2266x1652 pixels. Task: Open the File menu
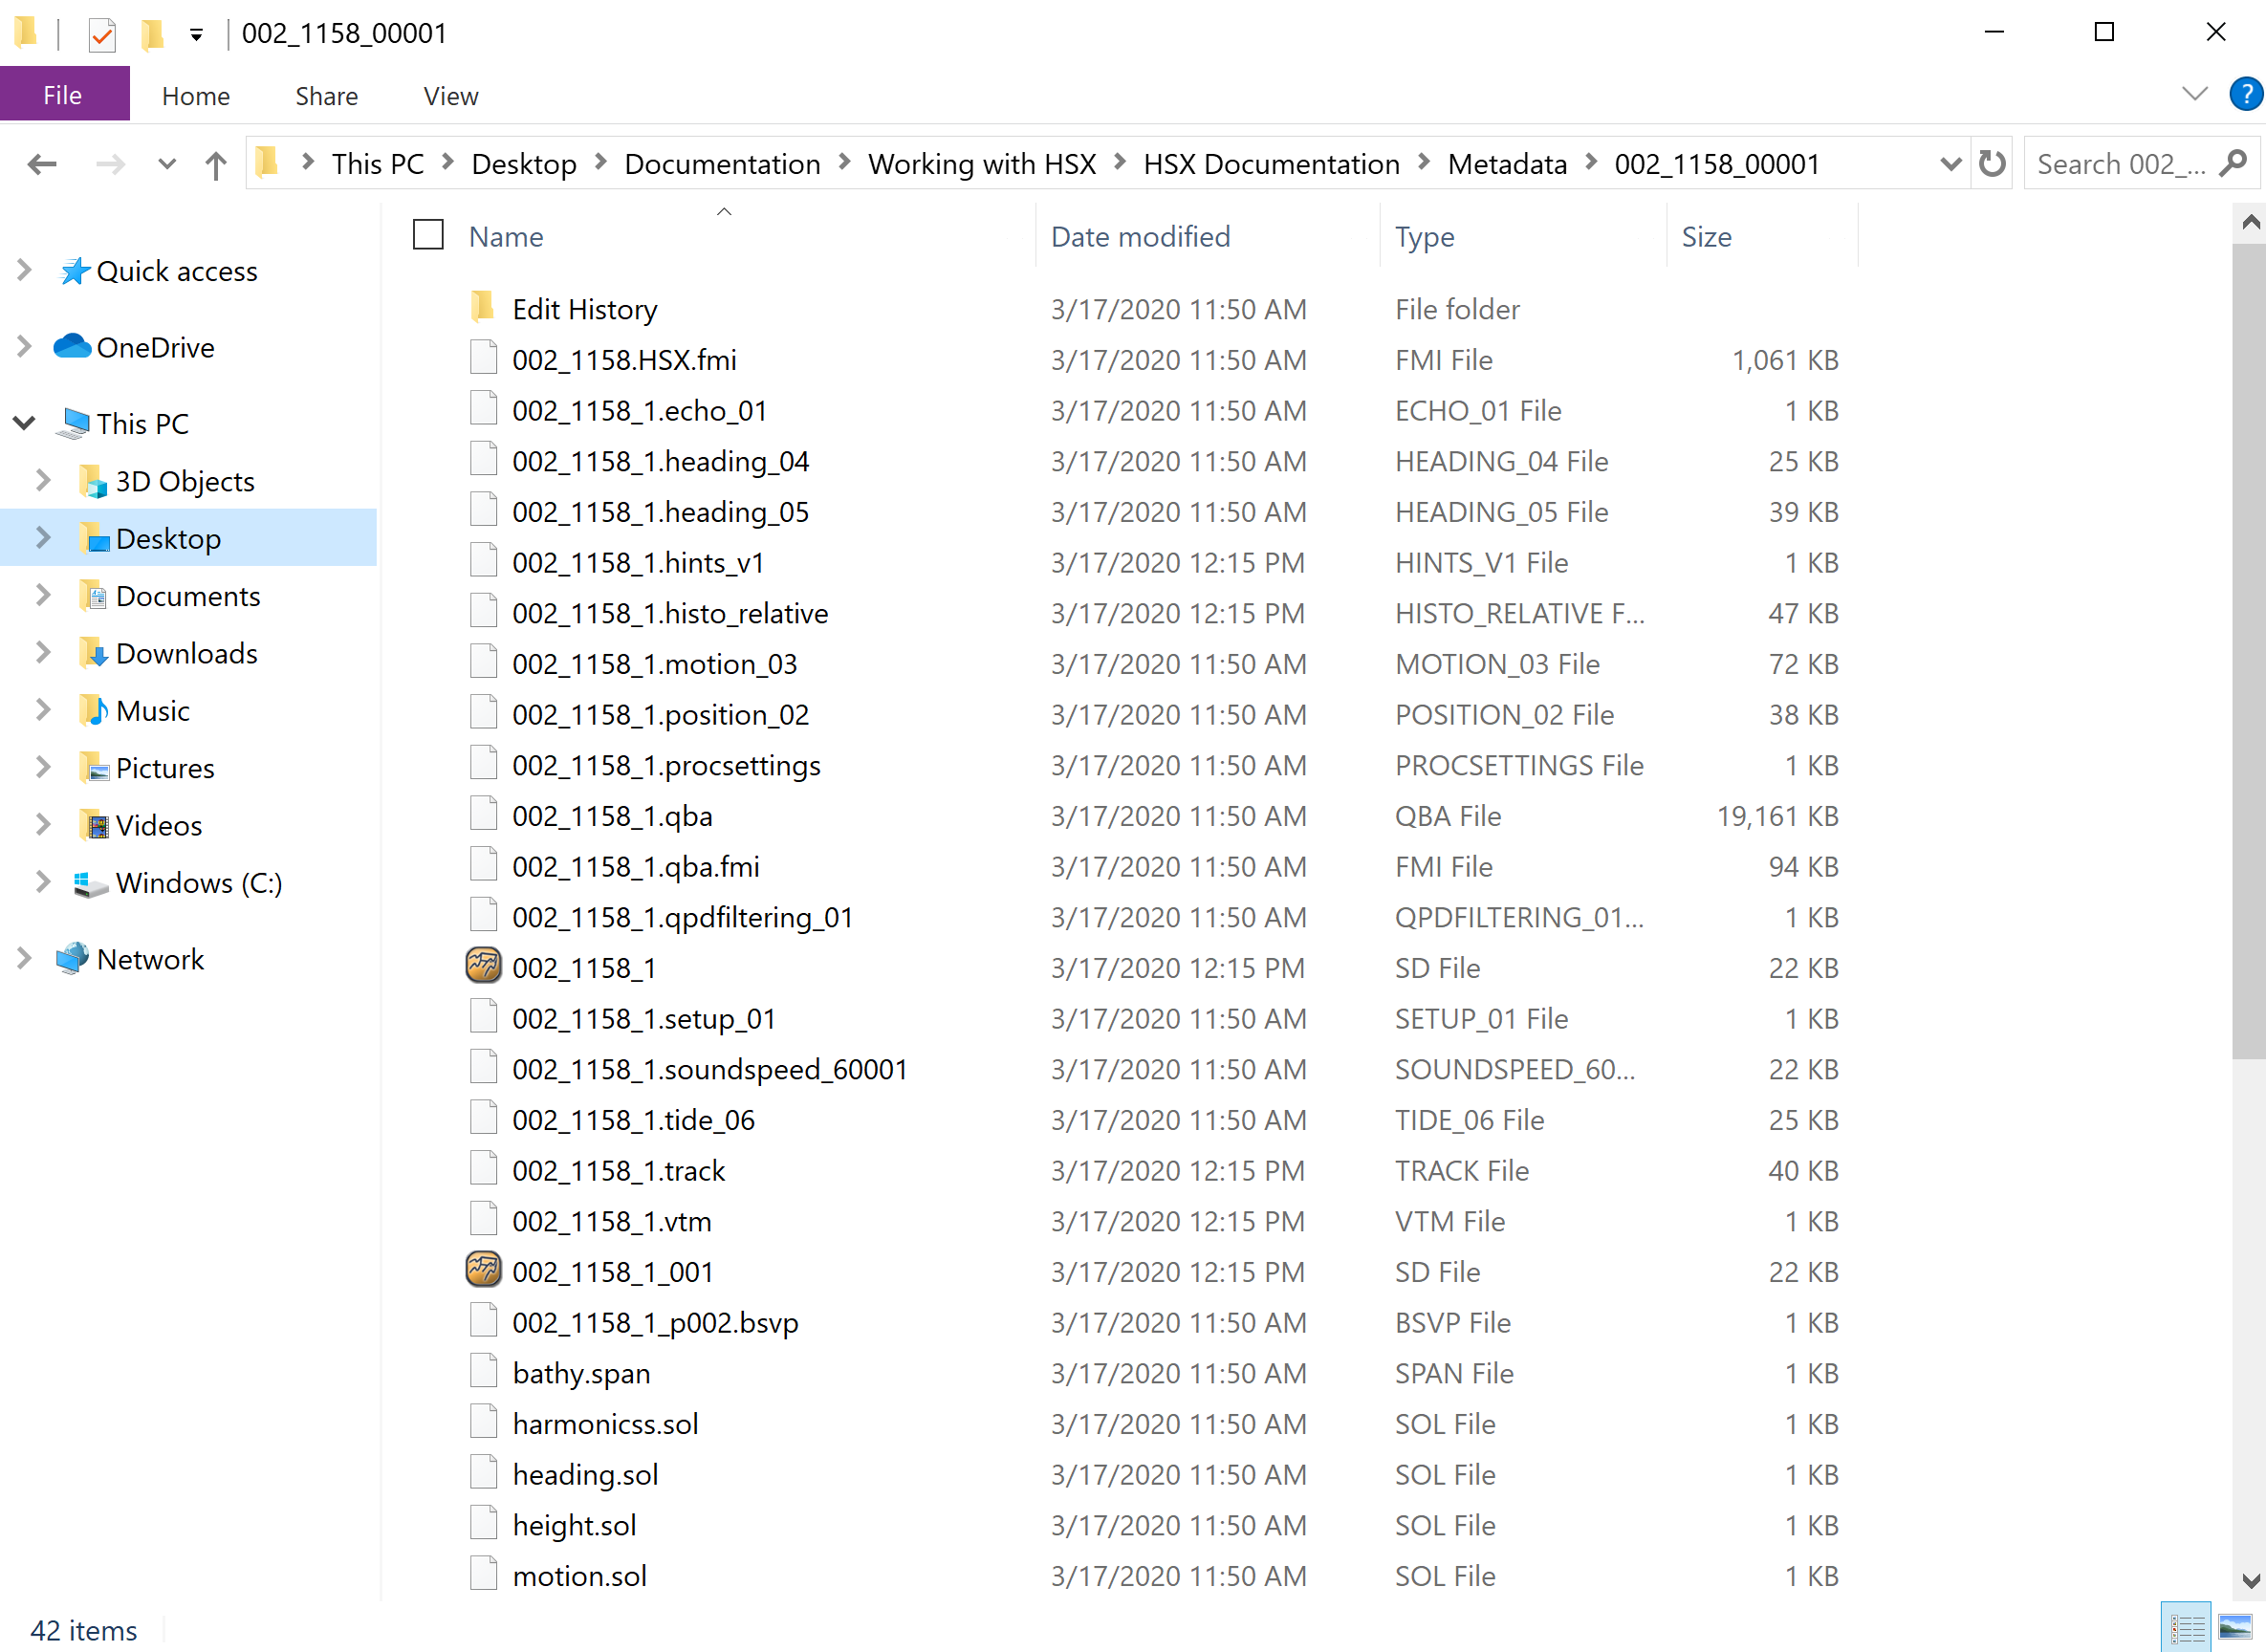[x=62, y=95]
